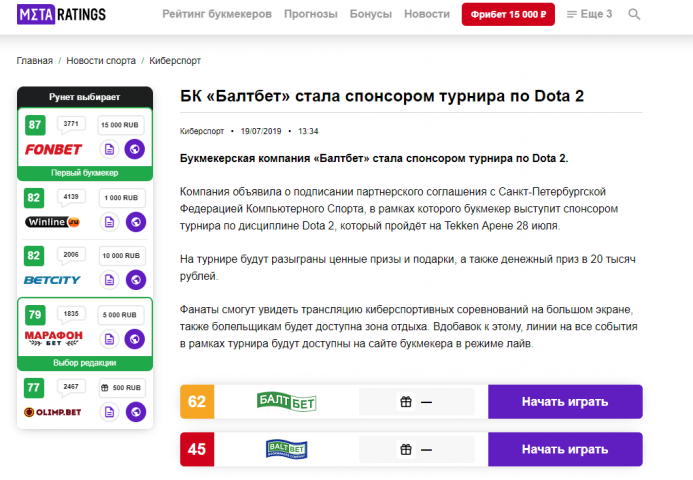
Task: Click Winline 1 000 RUB bonus
Action: tap(122, 198)
